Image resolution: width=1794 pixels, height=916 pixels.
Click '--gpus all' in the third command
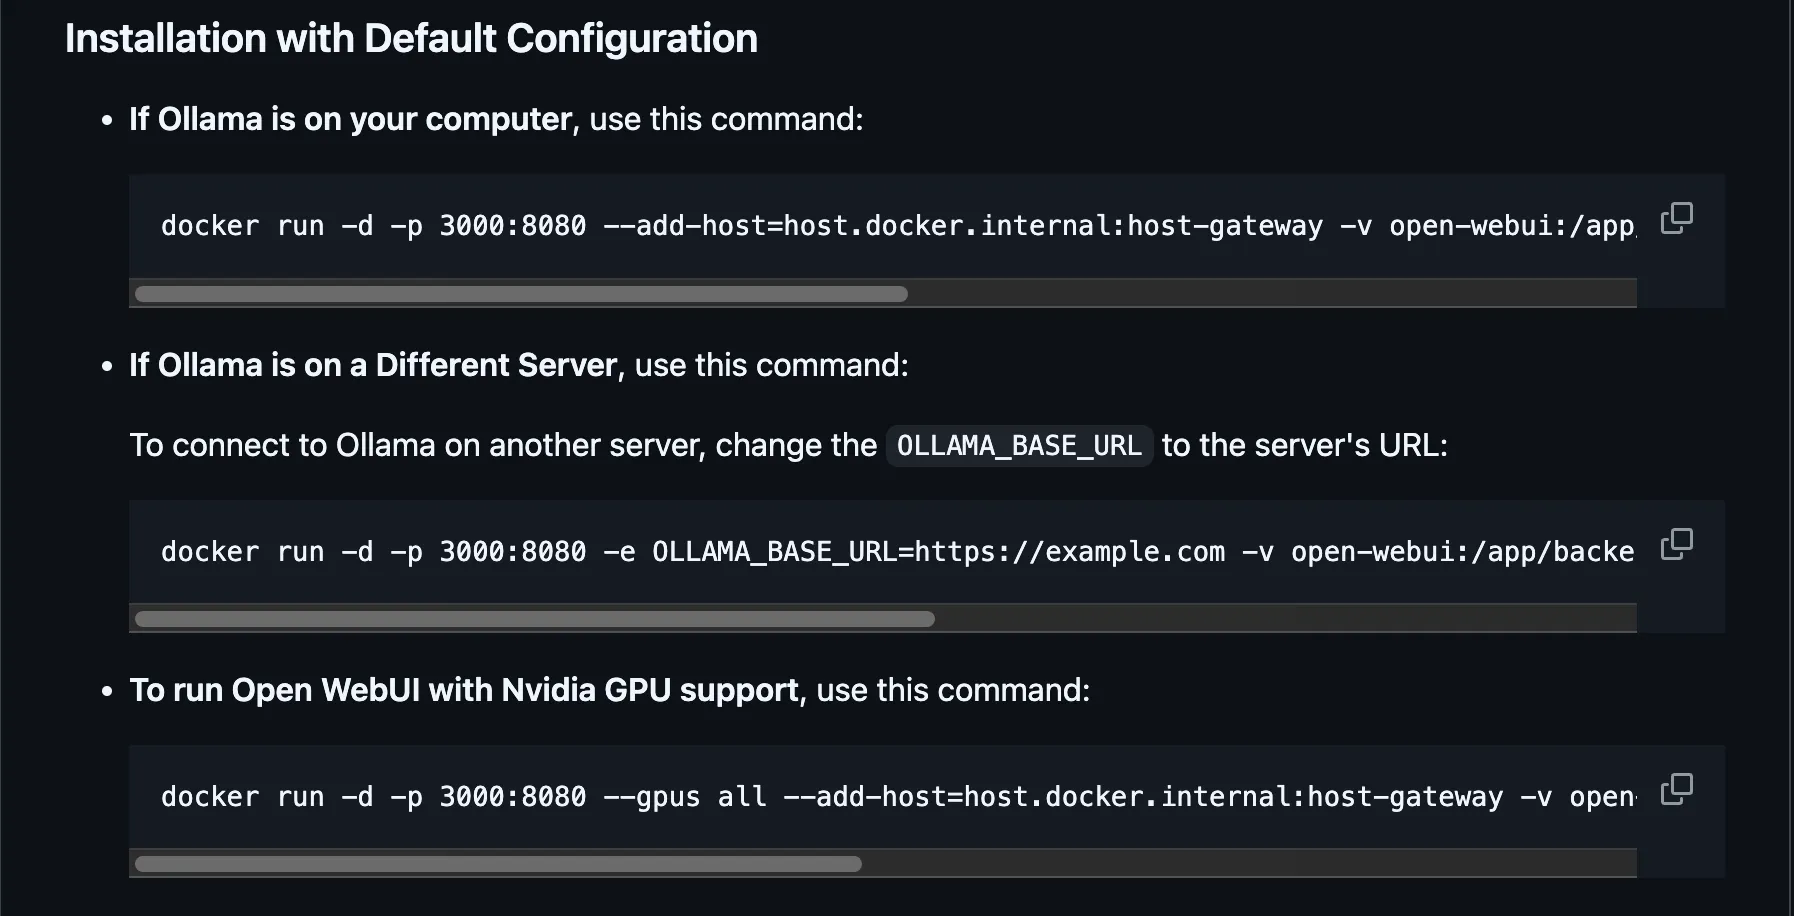click(684, 797)
